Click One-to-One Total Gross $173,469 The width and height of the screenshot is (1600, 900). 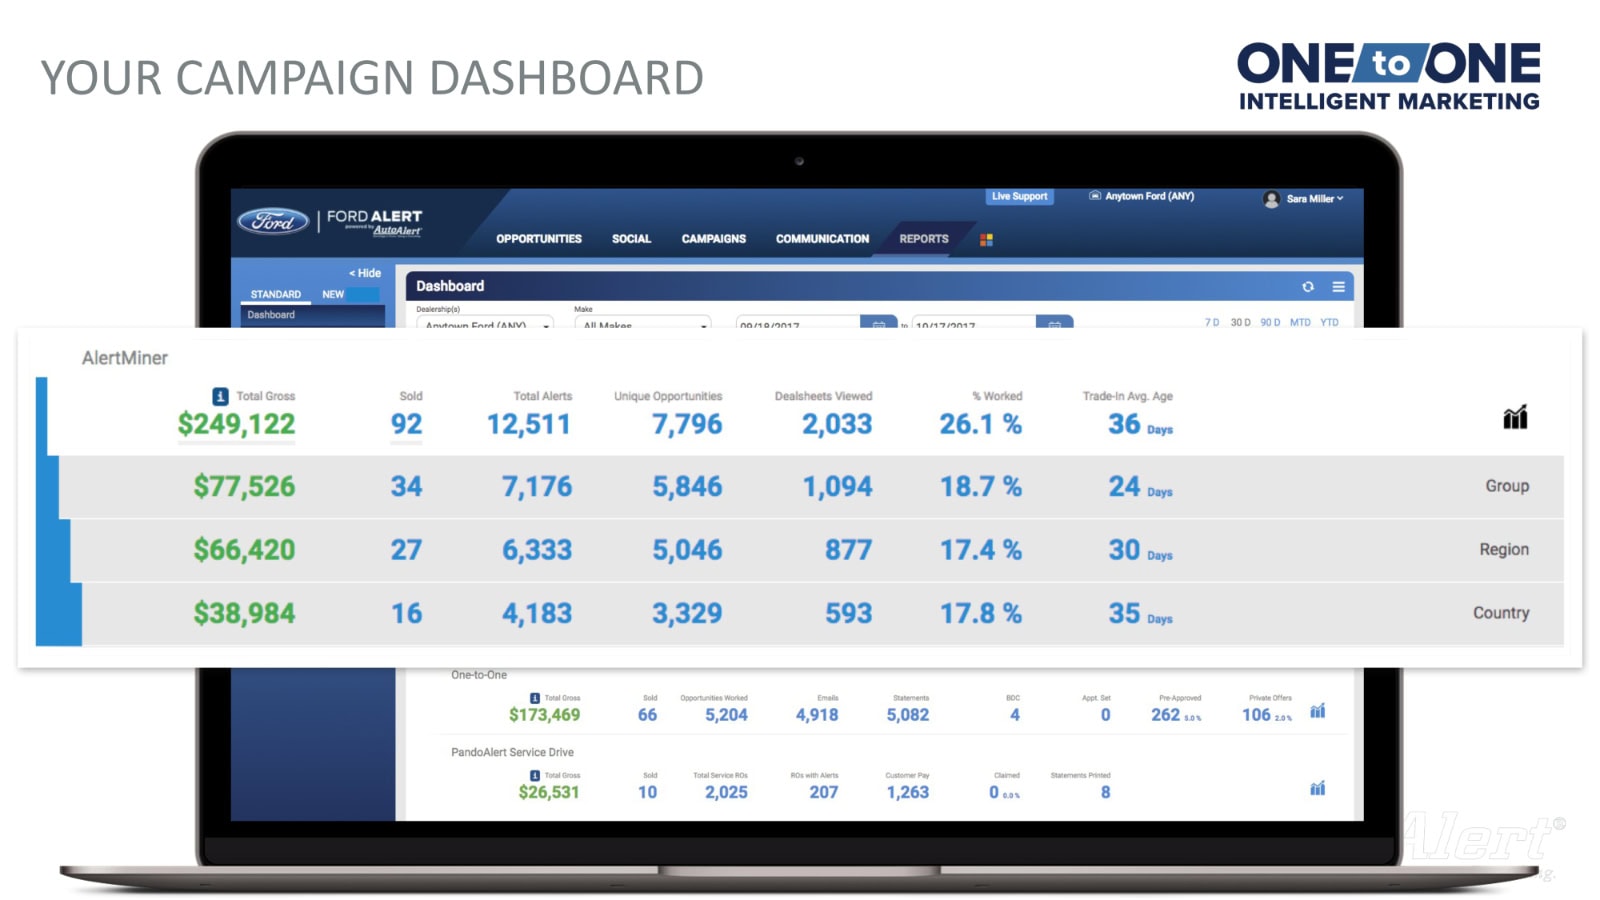tap(544, 715)
